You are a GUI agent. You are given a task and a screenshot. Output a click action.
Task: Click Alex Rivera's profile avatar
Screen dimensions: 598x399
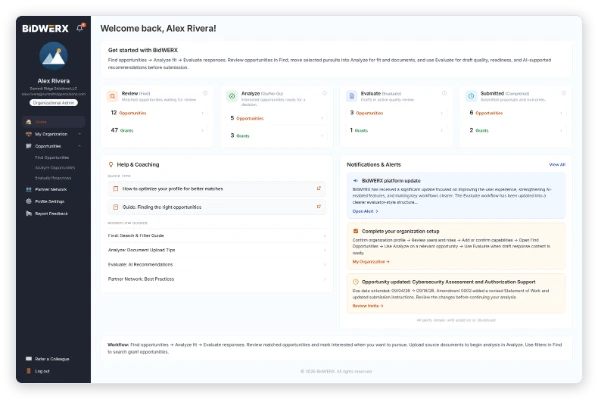click(53, 56)
